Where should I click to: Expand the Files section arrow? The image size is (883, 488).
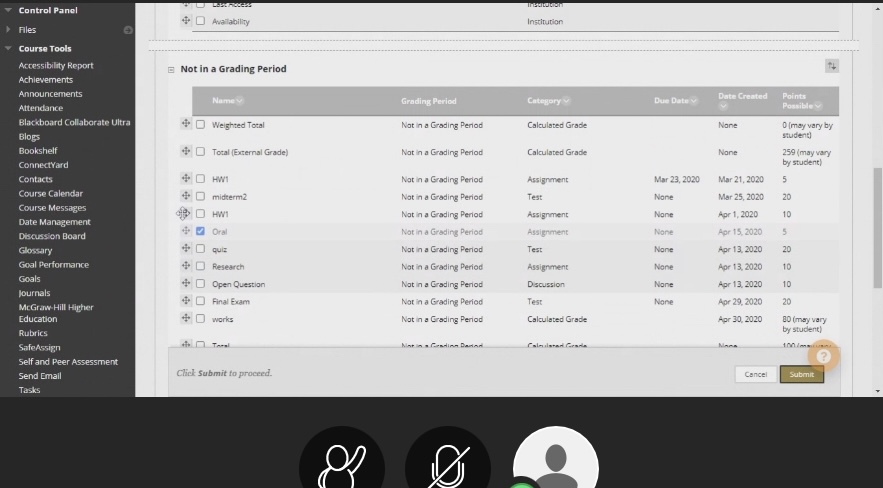[8, 29]
